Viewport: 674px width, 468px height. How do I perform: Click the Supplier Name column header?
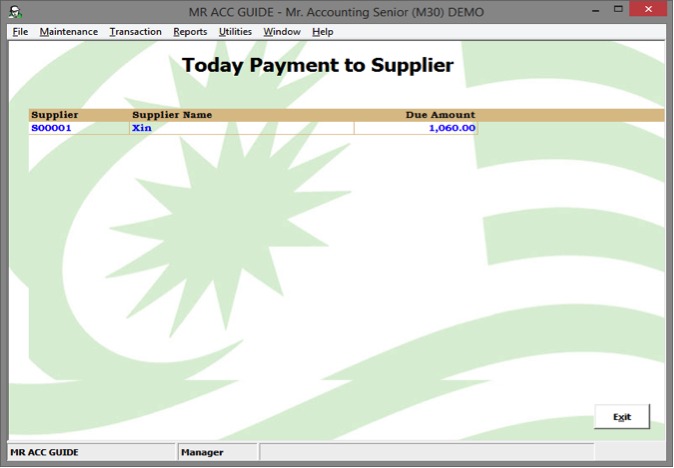(172, 115)
